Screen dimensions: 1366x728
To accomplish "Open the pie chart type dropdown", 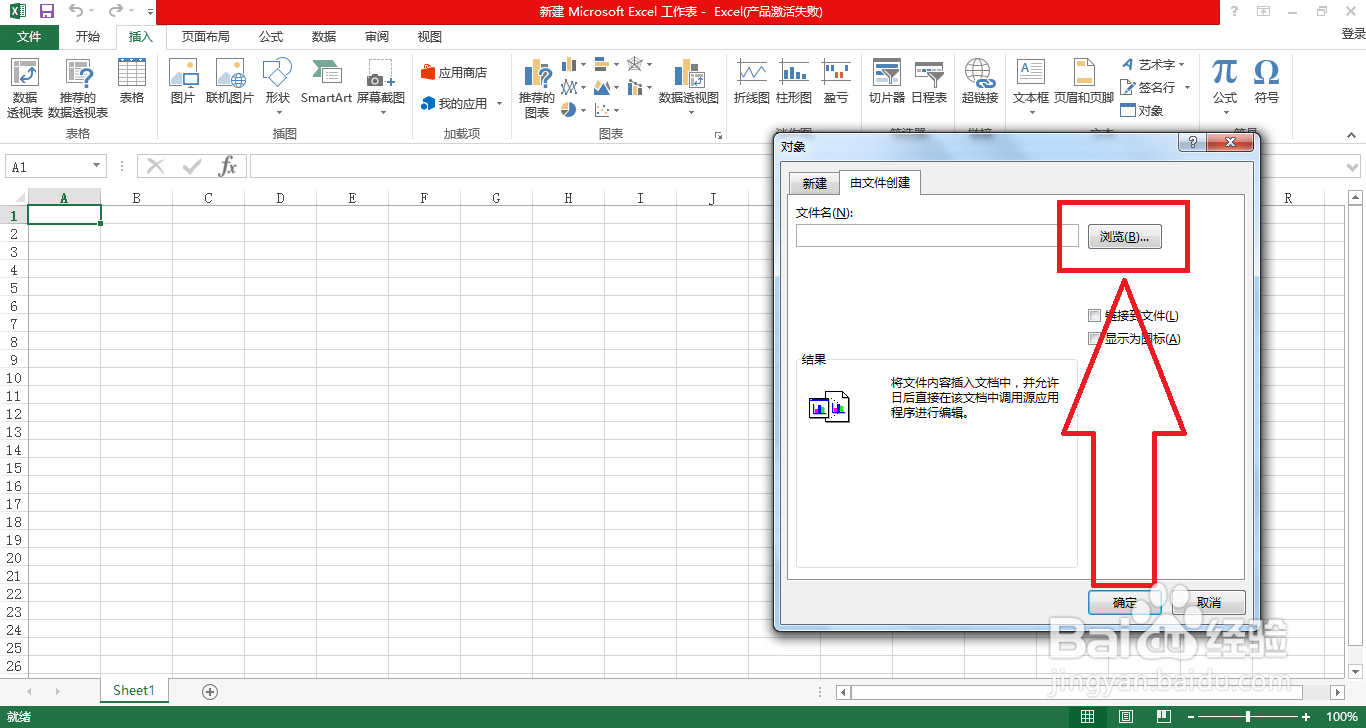I will pos(574,110).
